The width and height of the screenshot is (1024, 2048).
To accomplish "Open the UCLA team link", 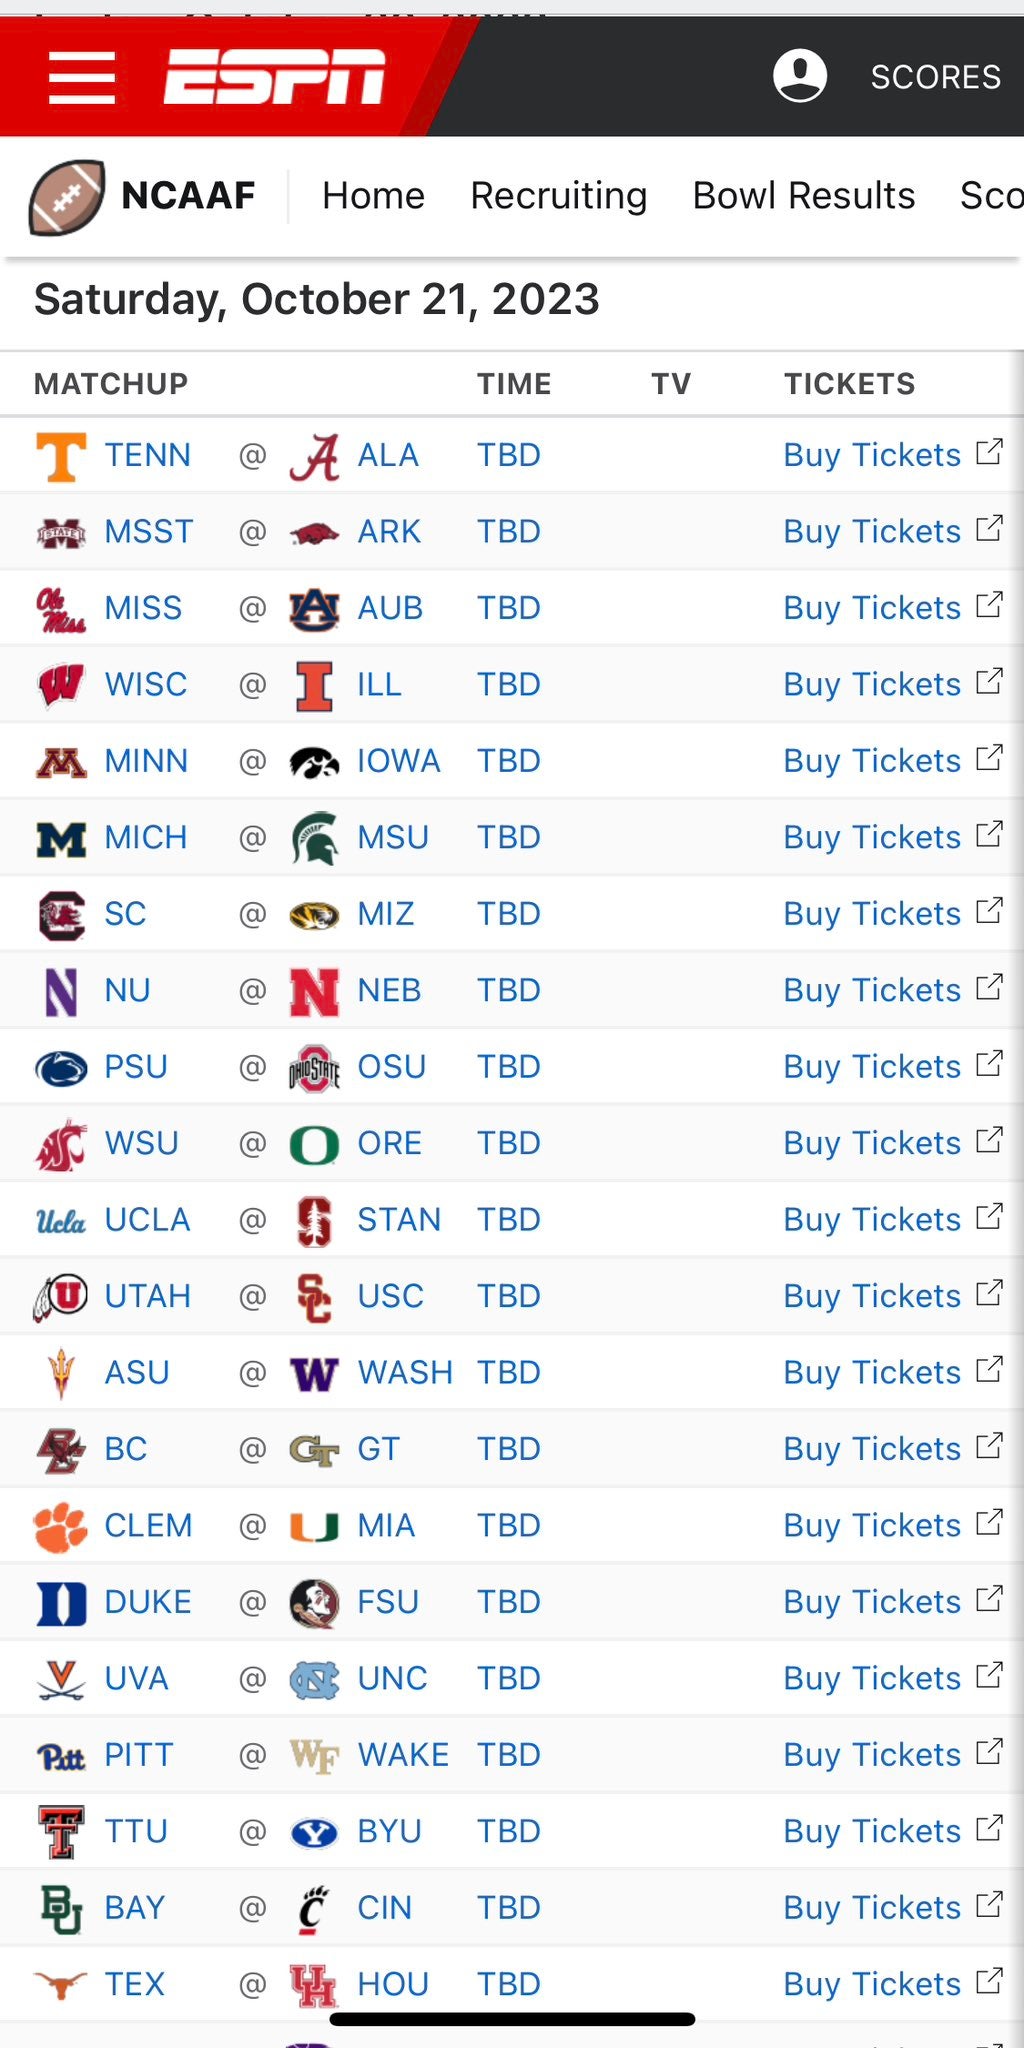I will click(147, 1220).
